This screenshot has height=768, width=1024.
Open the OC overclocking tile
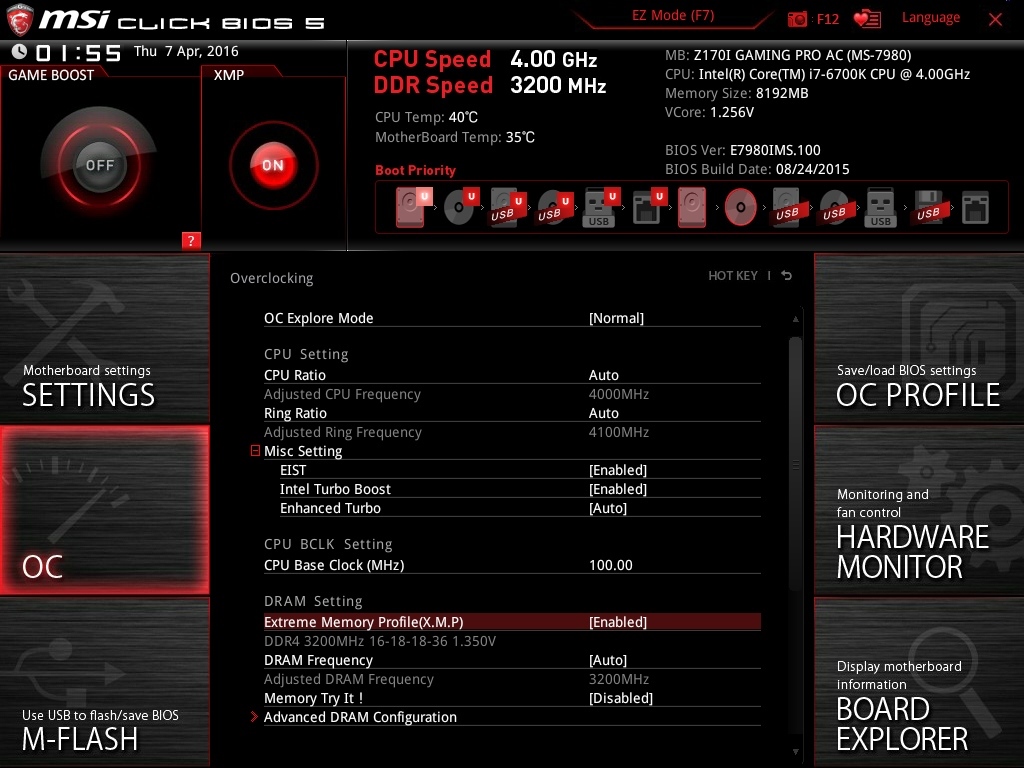pos(104,510)
